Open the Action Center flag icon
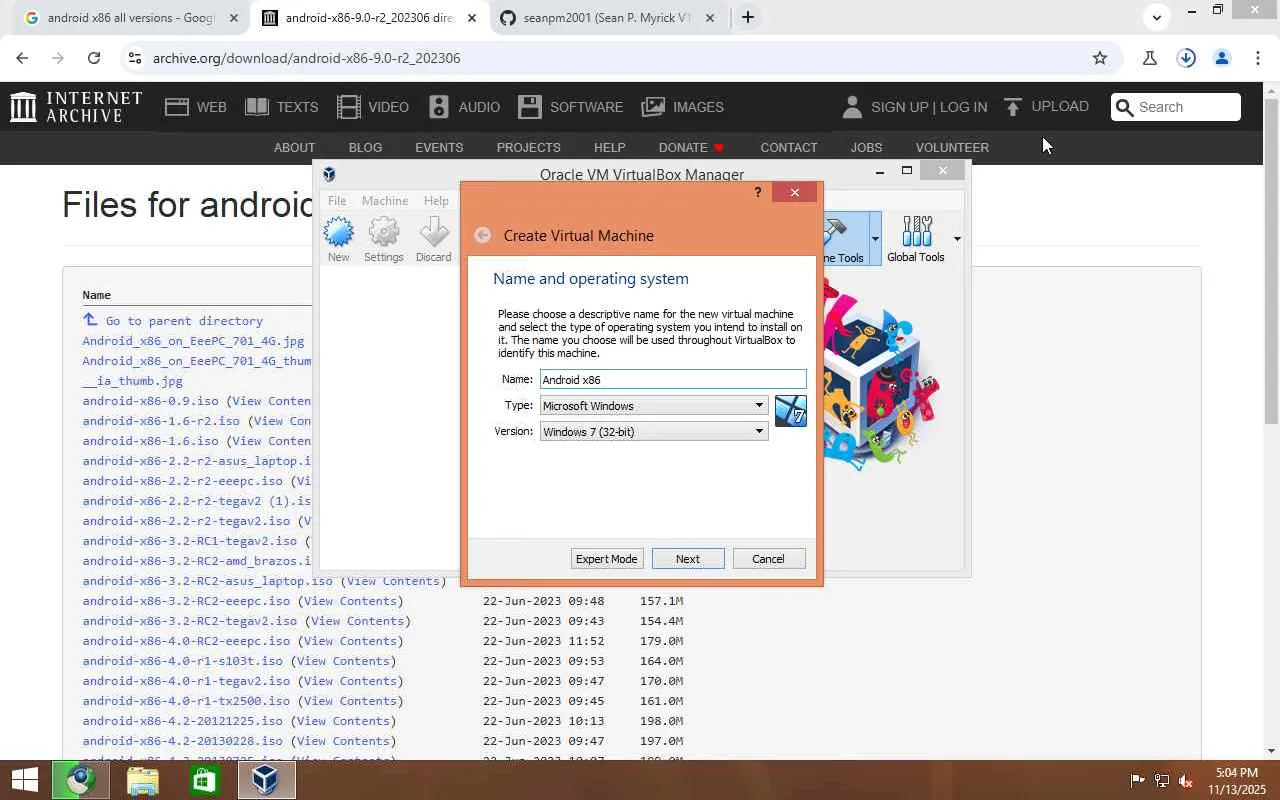 1137,781
